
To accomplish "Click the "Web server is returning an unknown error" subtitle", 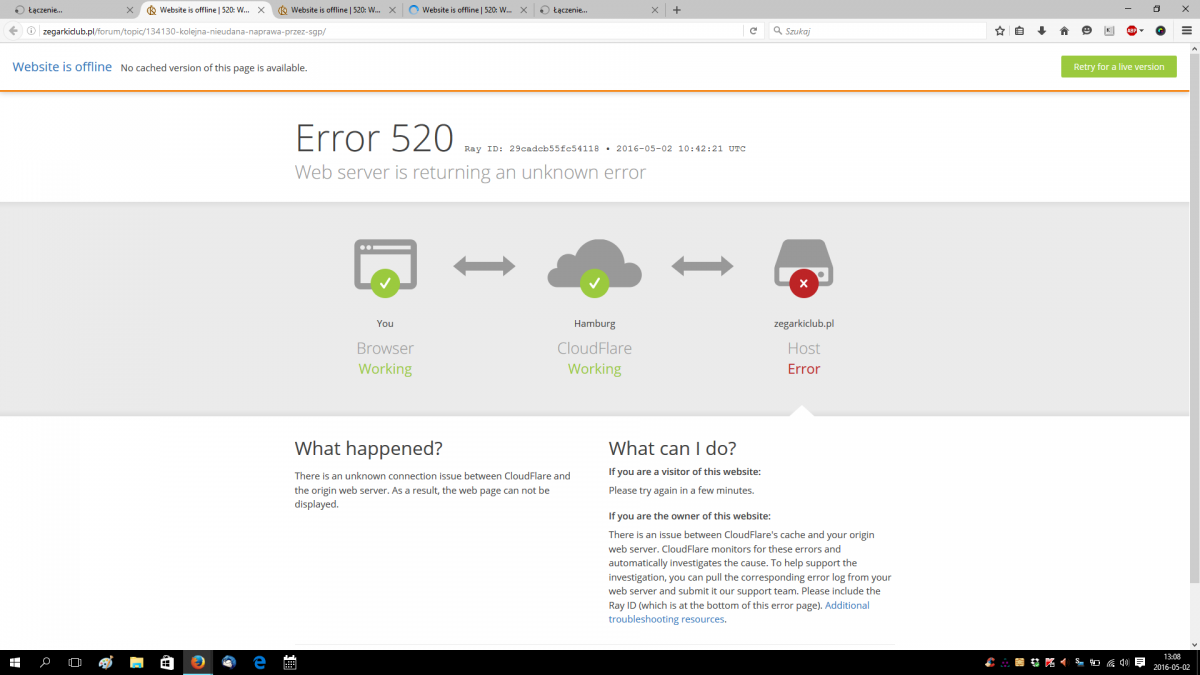I will click(470, 172).
